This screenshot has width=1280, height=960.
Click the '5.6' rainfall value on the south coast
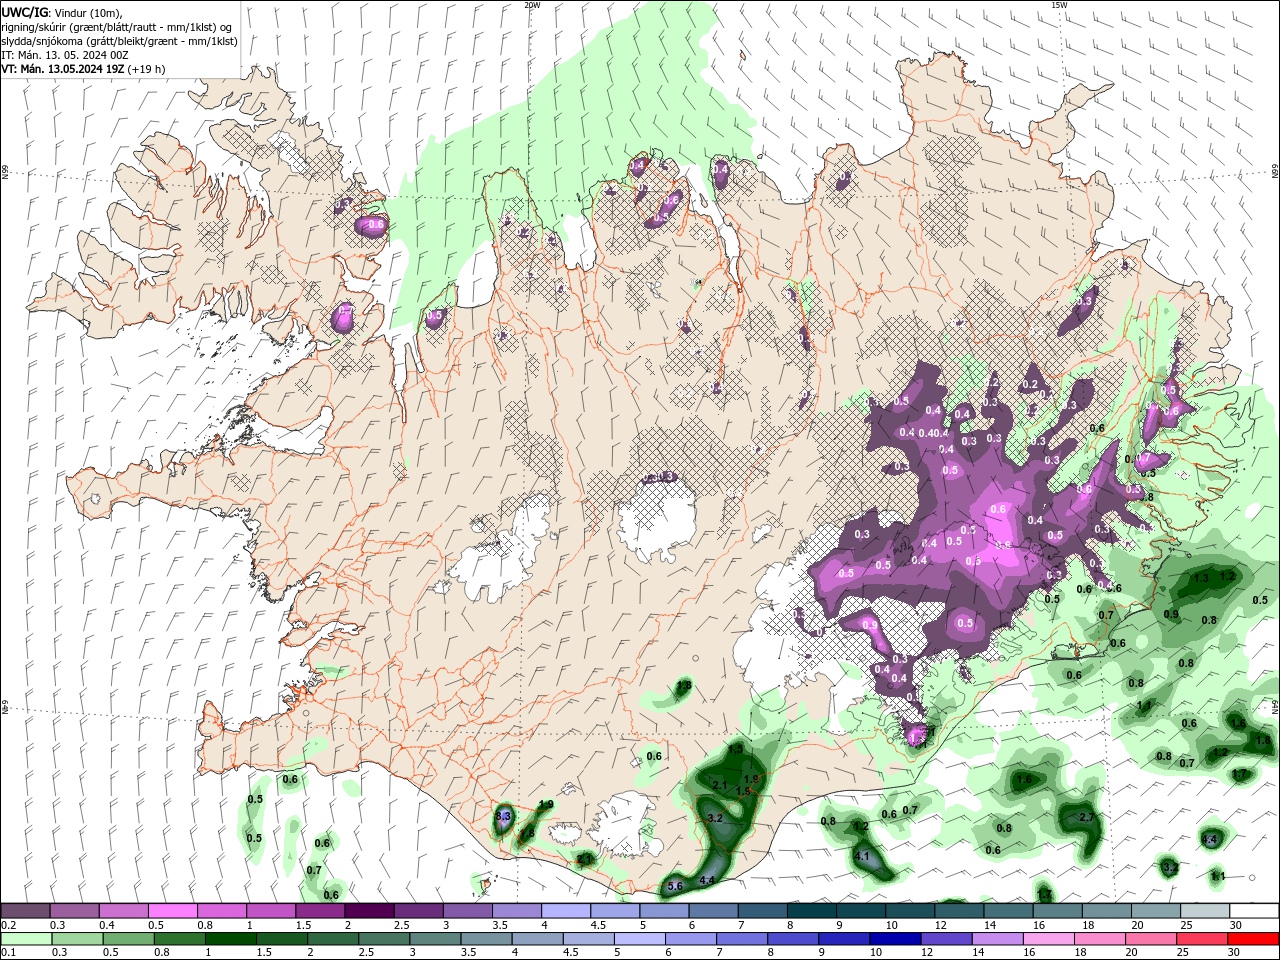675,886
